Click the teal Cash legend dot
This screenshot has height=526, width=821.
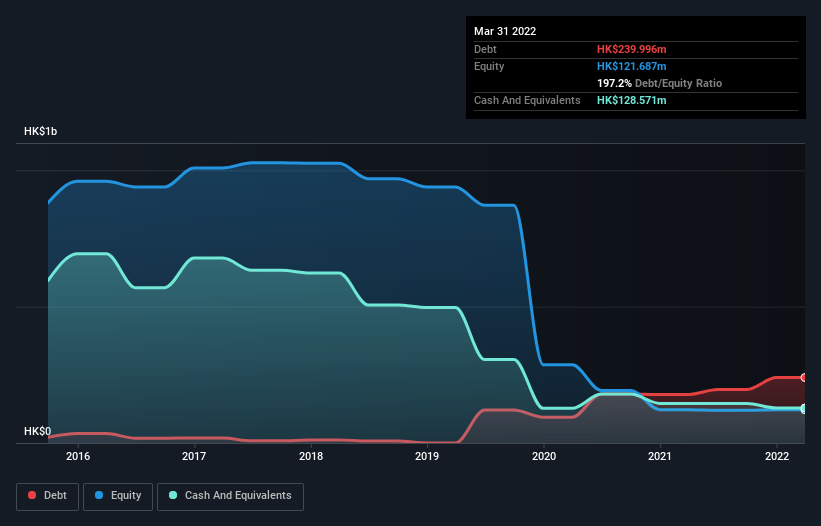173,495
